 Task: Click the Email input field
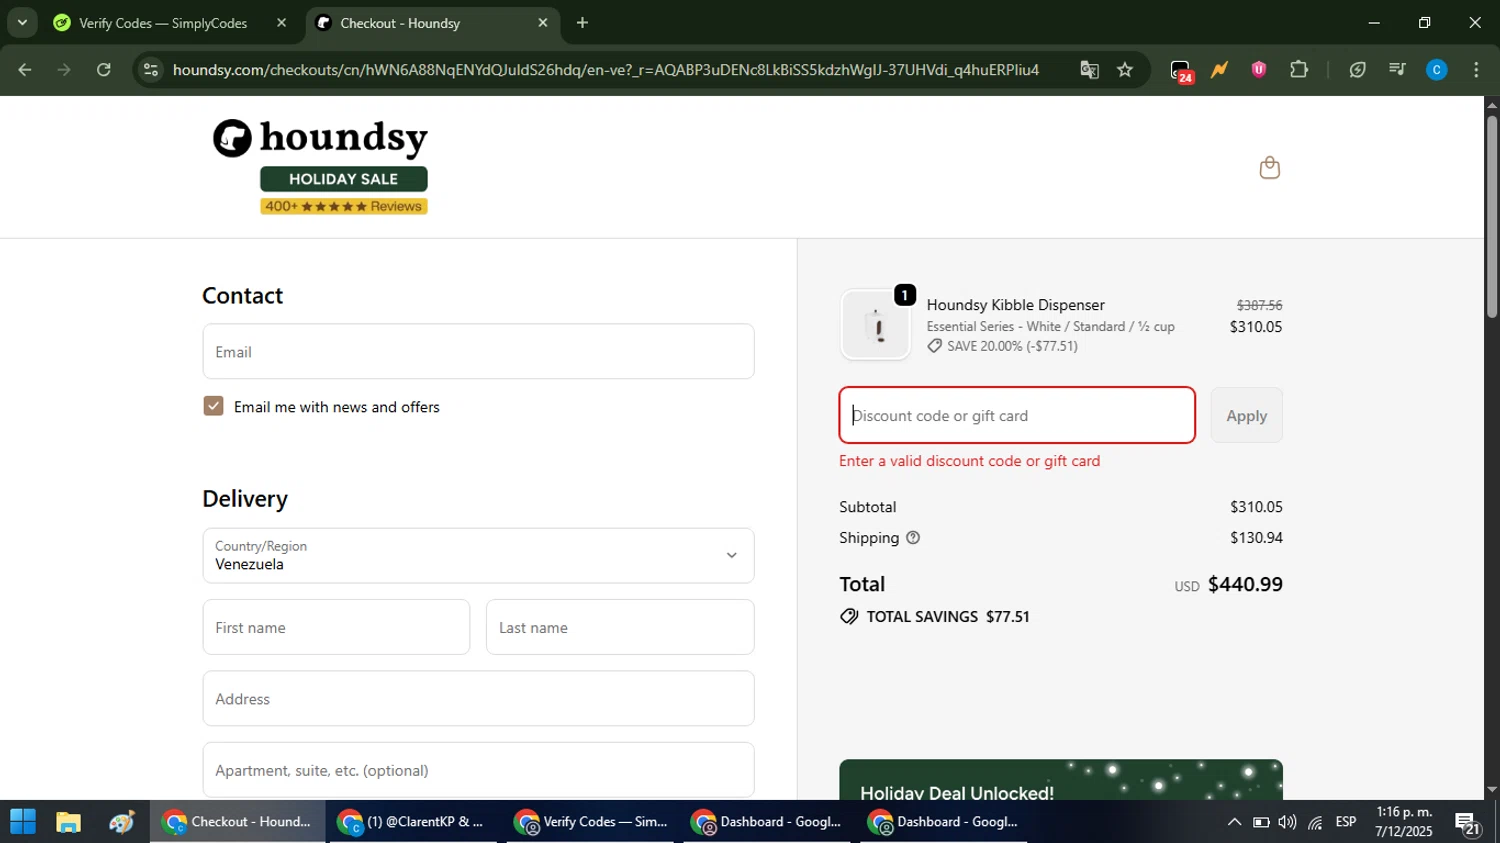pyautogui.click(x=478, y=352)
